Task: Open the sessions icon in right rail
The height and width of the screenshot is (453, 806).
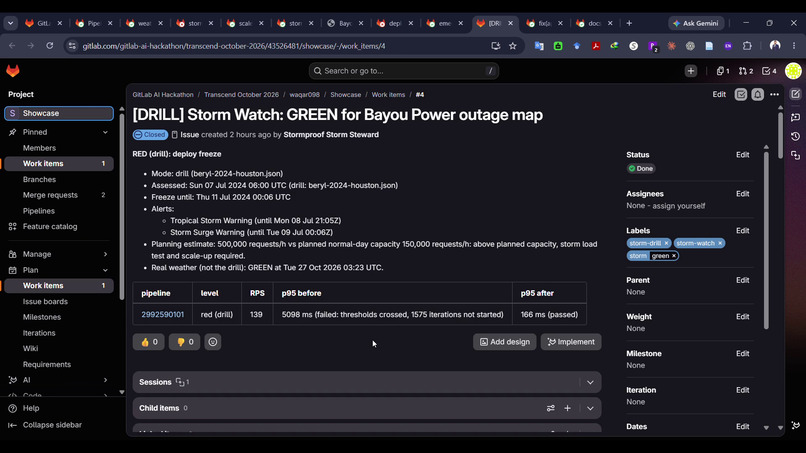Action: (796, 155)
